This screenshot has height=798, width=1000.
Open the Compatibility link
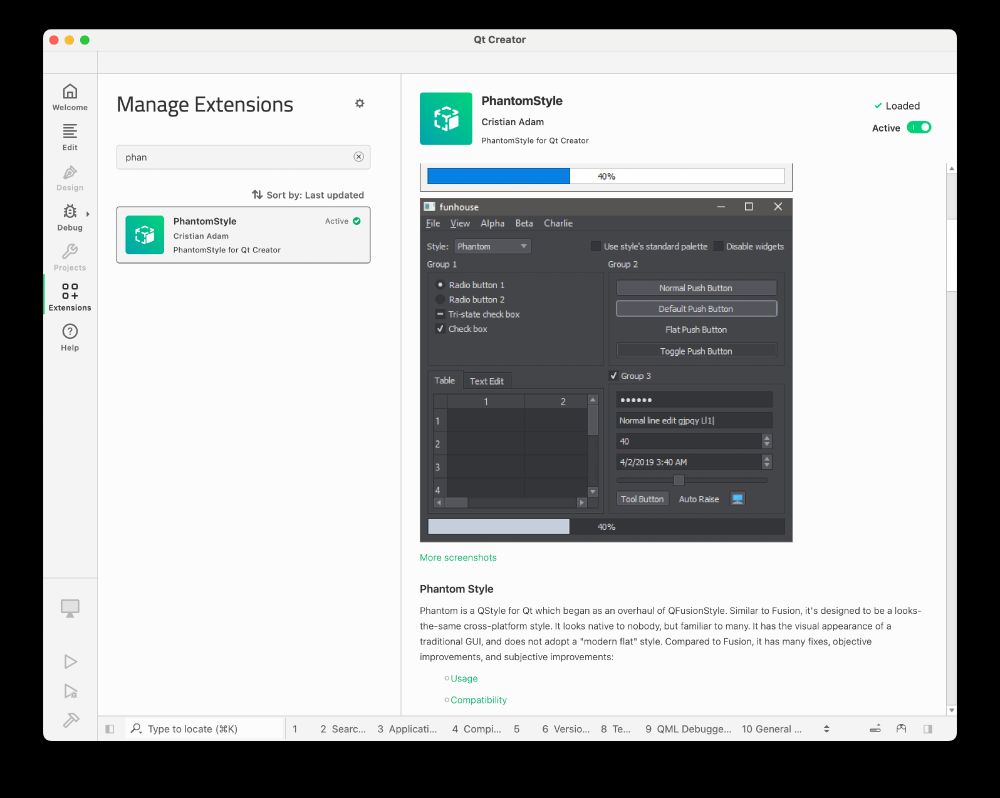[x=478, y=700]
